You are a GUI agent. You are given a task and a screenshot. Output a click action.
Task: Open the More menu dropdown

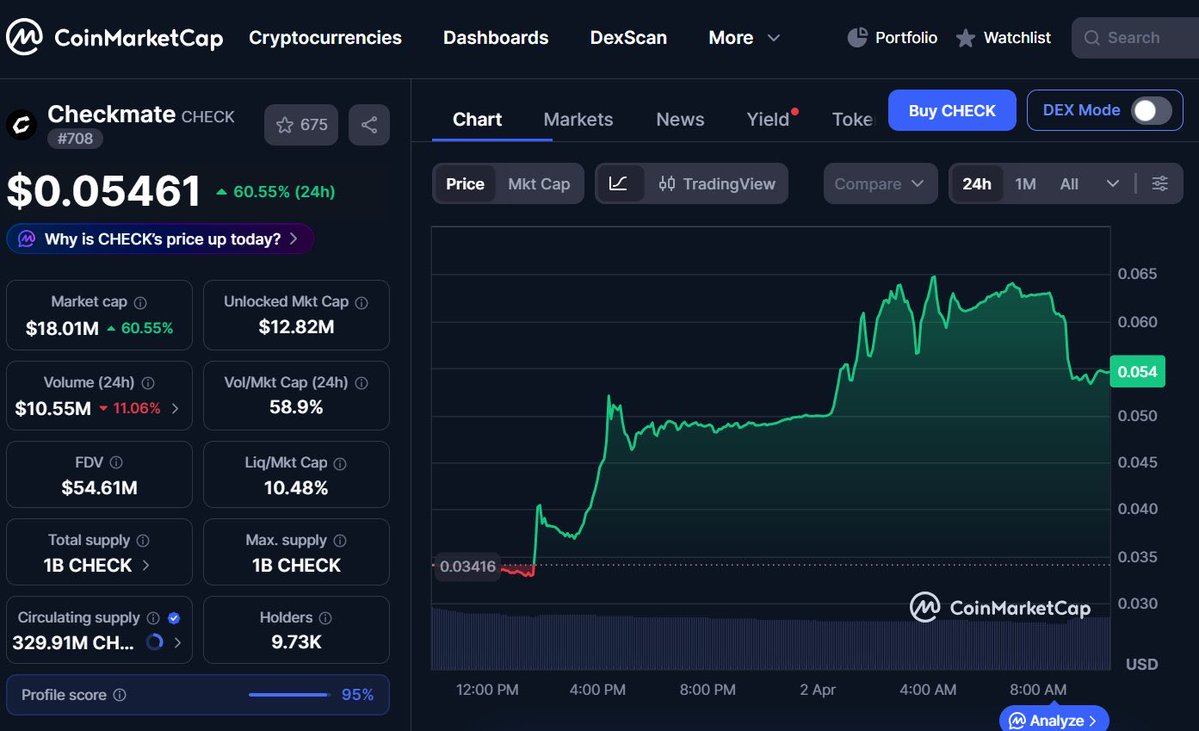(744, 37)
